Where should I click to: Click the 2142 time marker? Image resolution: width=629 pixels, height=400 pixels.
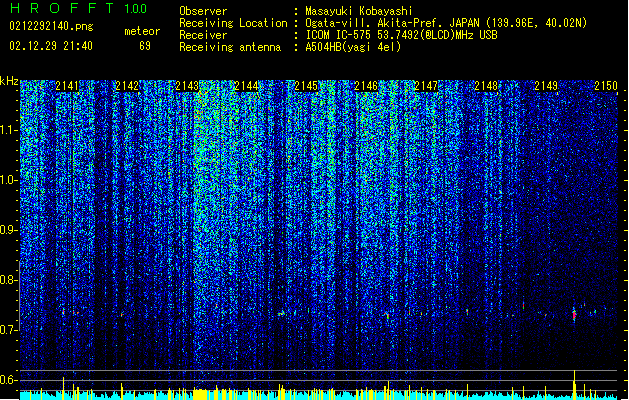coord(127,86)
